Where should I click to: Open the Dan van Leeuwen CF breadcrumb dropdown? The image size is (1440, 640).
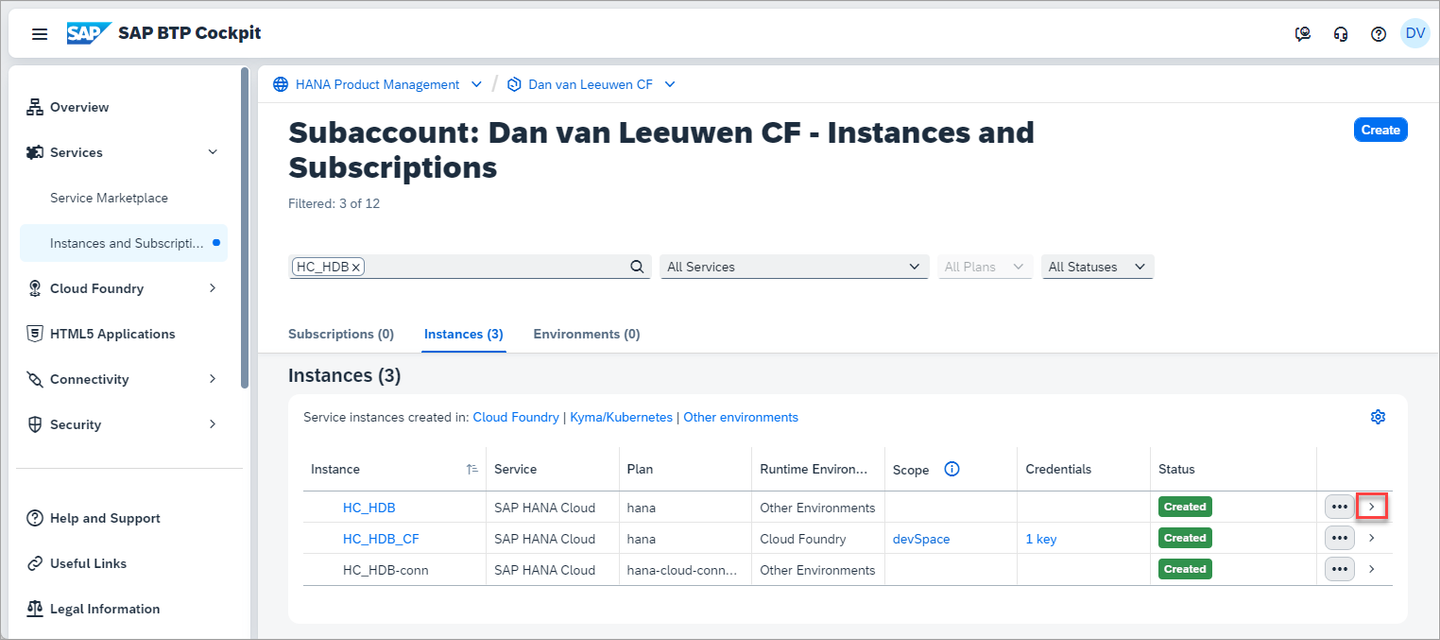coord(670,85)
